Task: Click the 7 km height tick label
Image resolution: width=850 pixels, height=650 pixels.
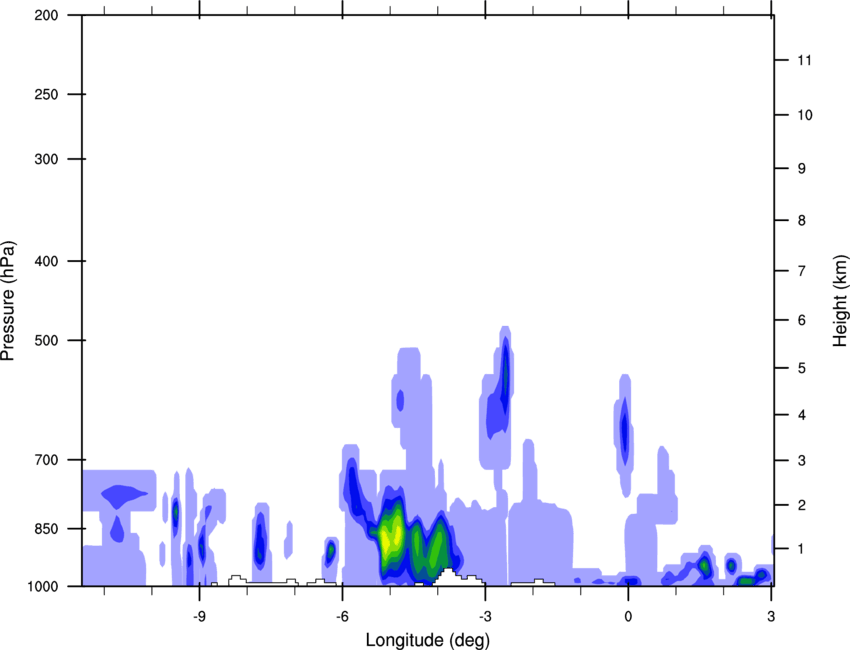Action: pos(802,271)
